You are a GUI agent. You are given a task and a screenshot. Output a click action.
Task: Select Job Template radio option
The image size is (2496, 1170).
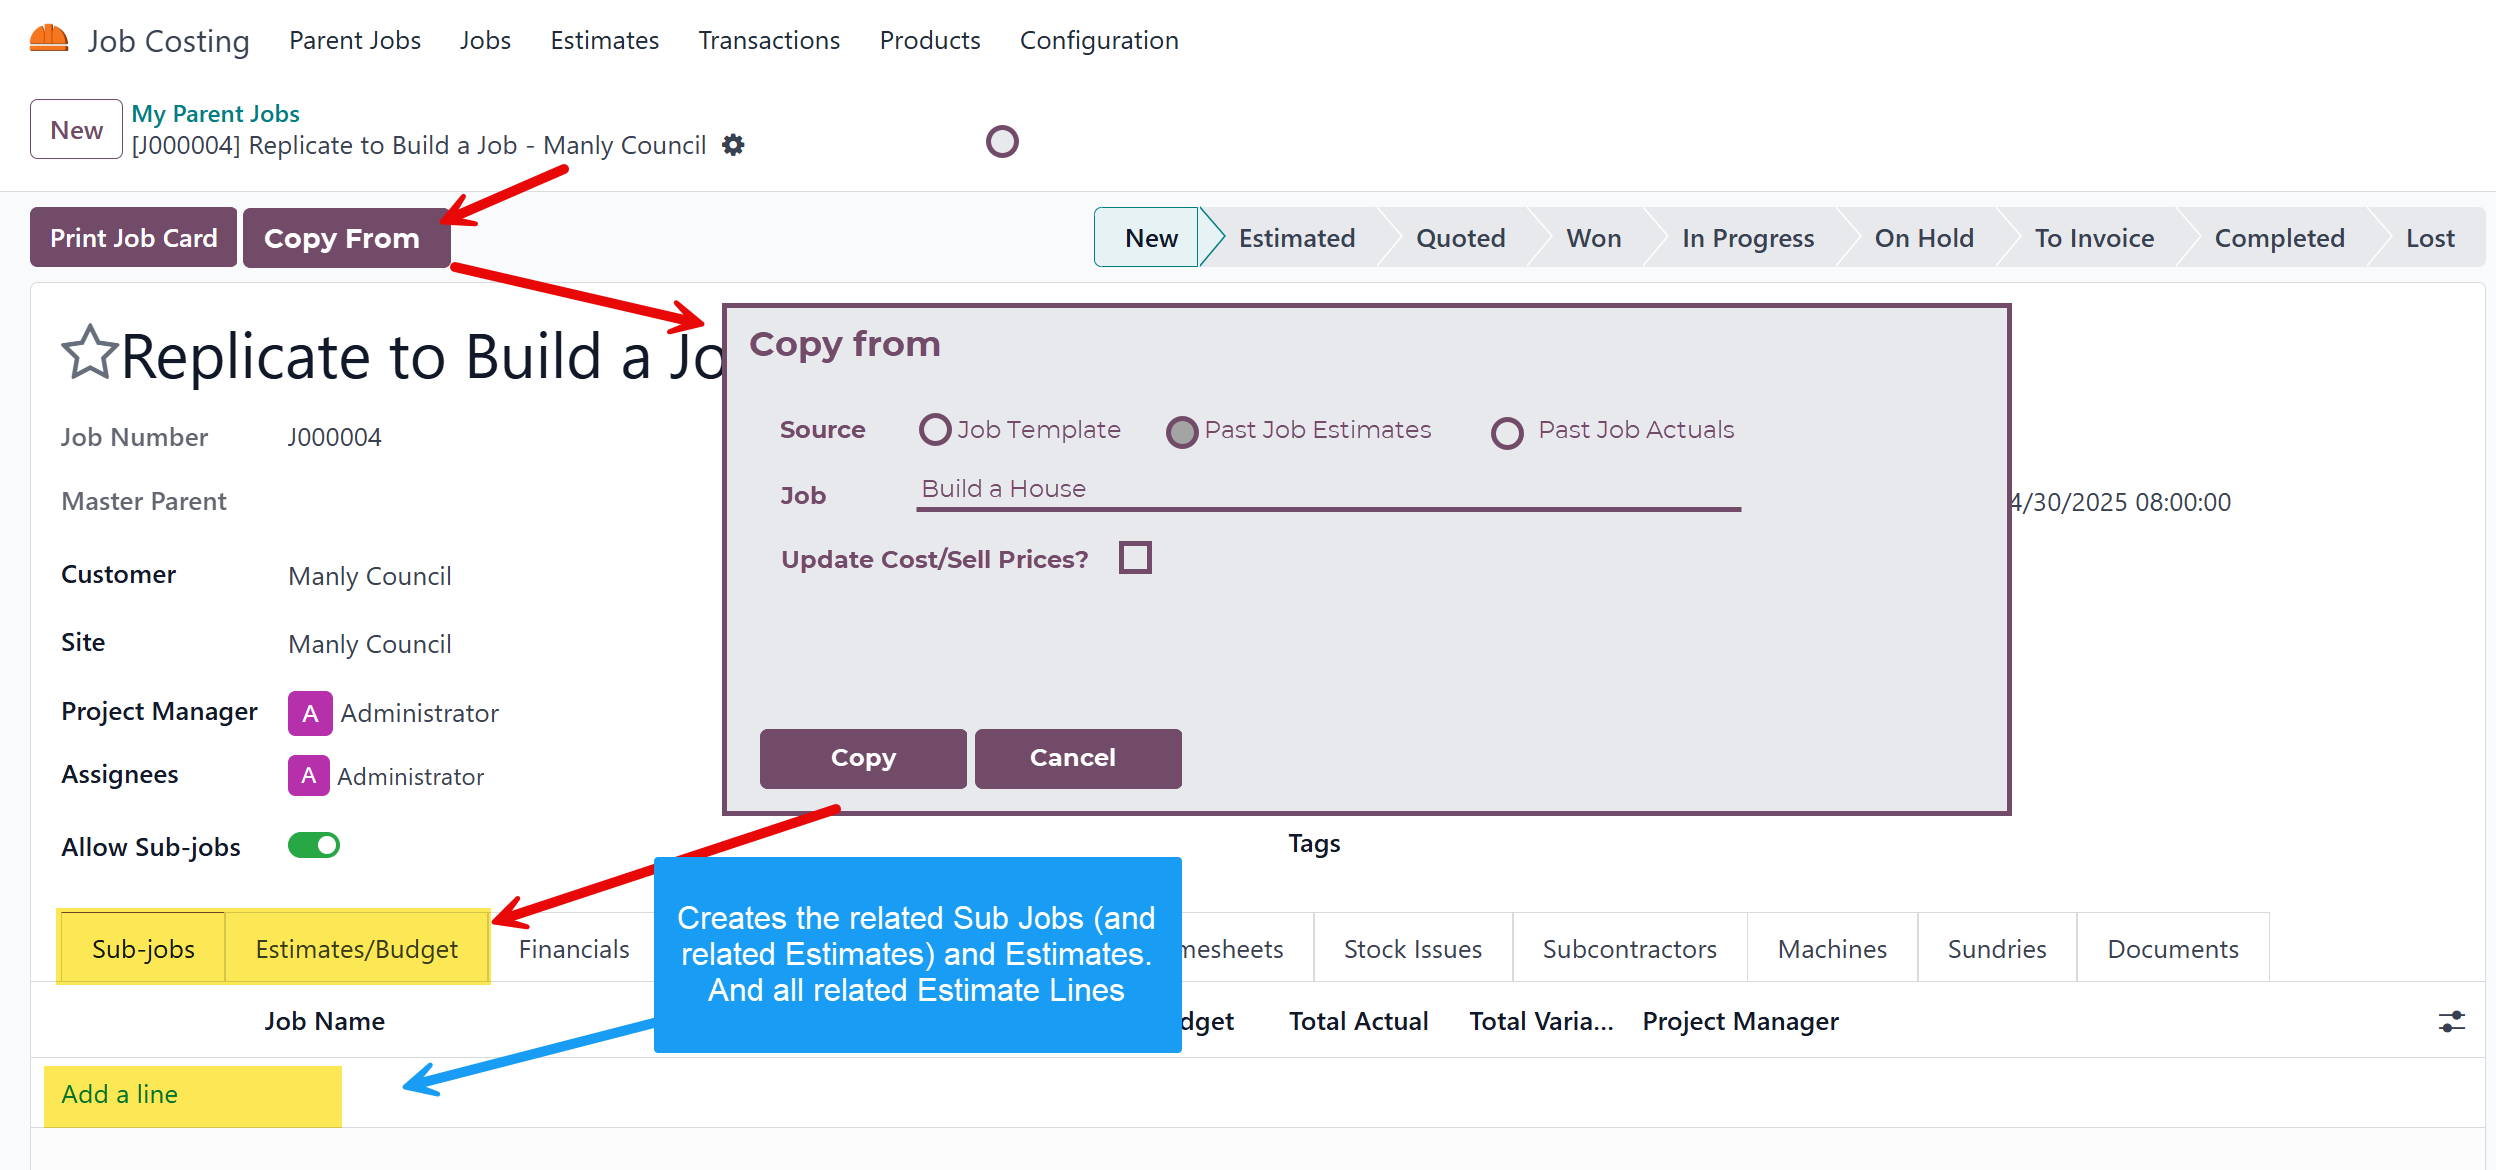point(935,430)
